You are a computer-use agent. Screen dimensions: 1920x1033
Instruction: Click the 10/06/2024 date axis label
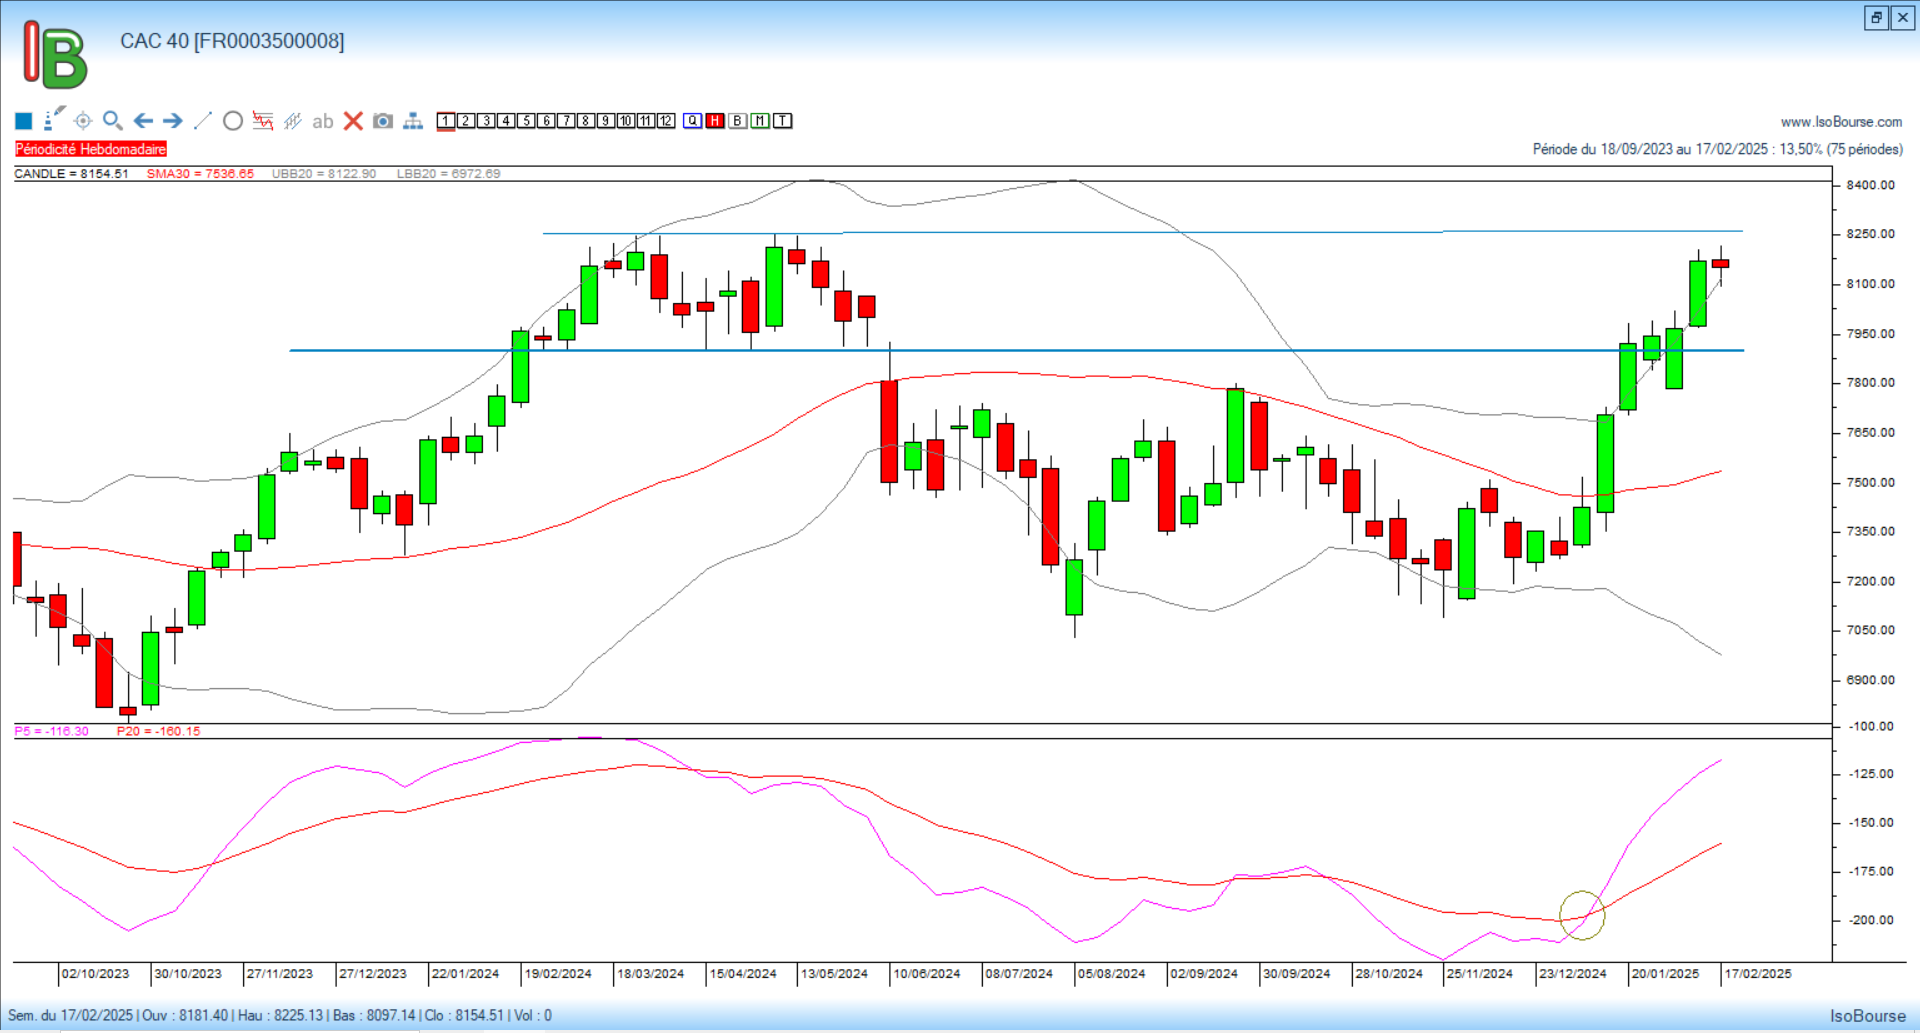(926, 973)
